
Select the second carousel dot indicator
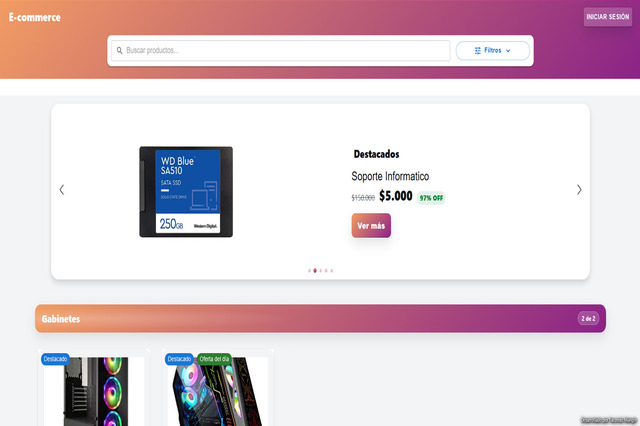pyautogui.click(x=315, y=271)
